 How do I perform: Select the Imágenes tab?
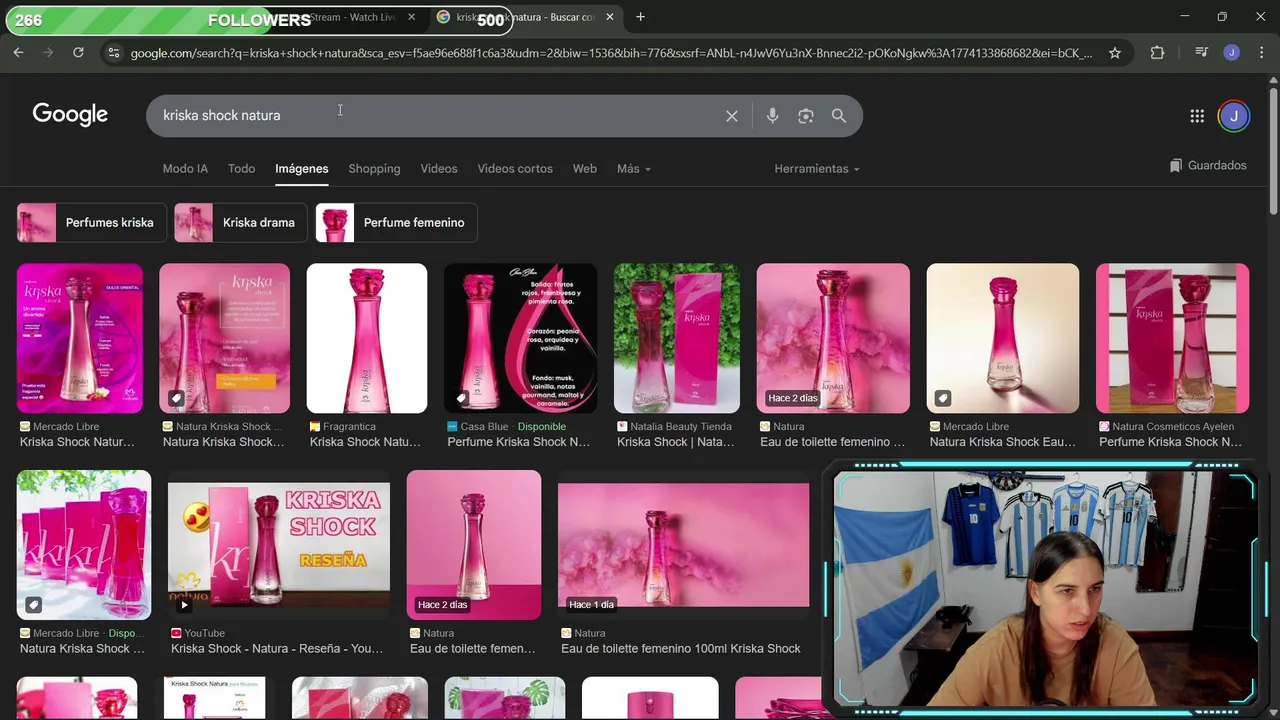click(302, 169)
